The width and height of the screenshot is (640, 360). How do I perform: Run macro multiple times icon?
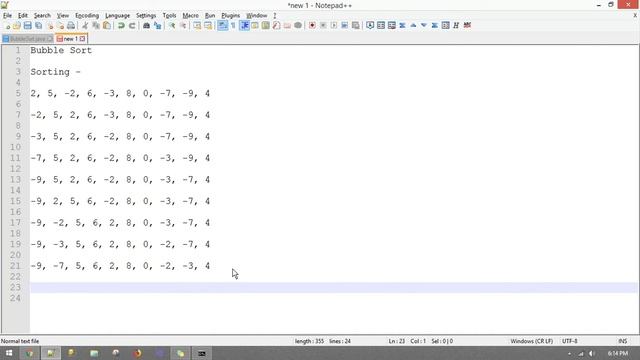pos(344,26)
